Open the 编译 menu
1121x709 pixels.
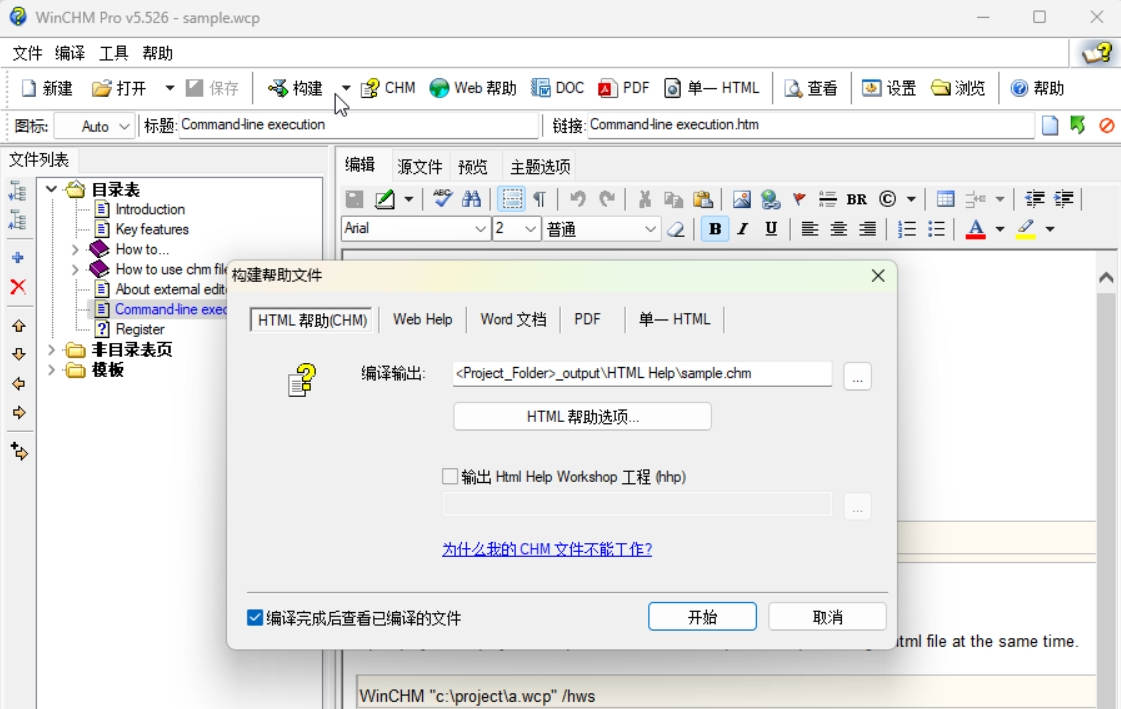[x=70, y=53]
